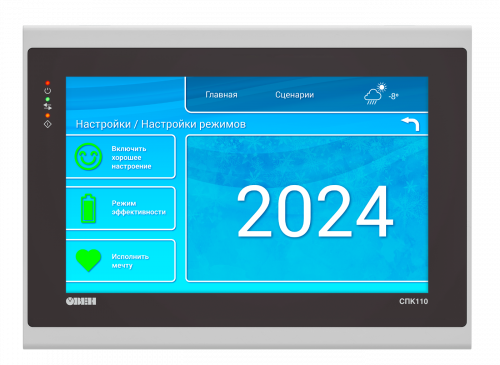
Task: Activate Режим эффективности button
Action: pos(120,208)
